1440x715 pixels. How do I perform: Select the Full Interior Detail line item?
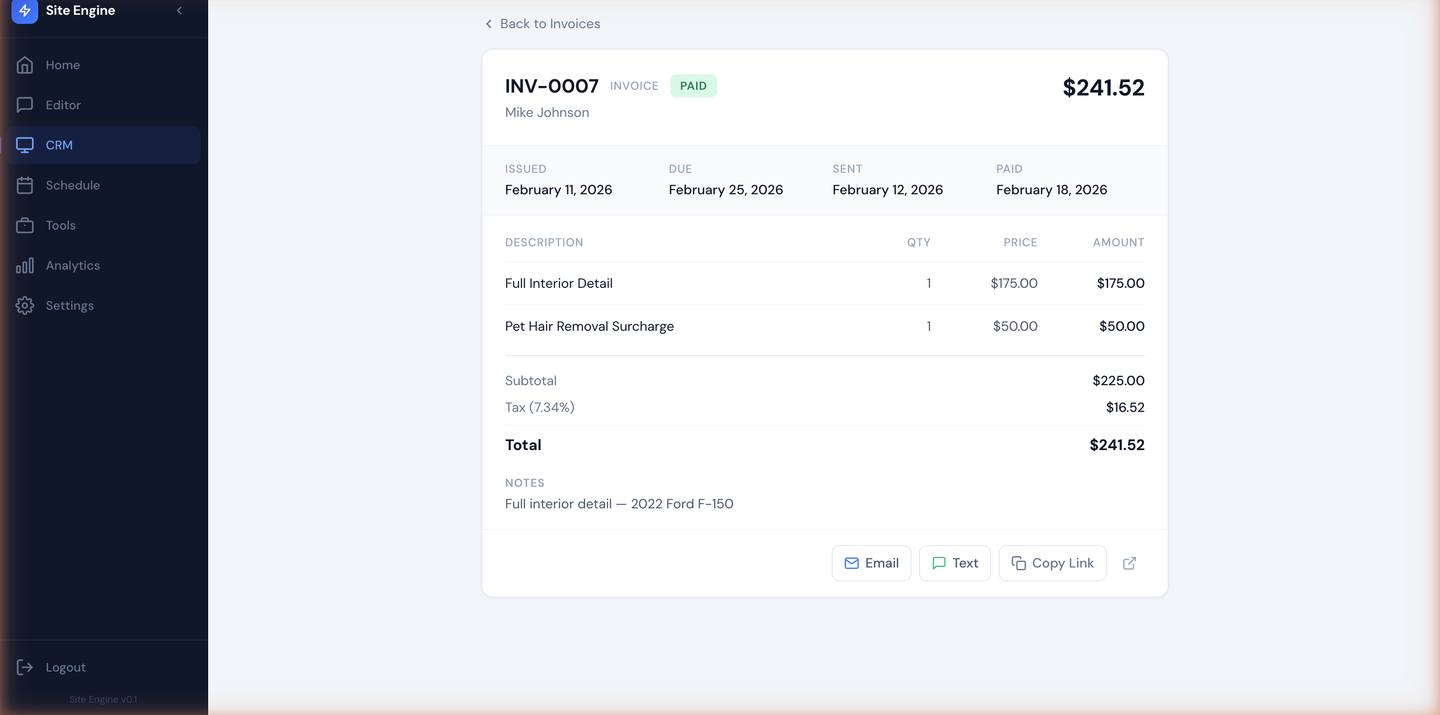pos(558,283)
